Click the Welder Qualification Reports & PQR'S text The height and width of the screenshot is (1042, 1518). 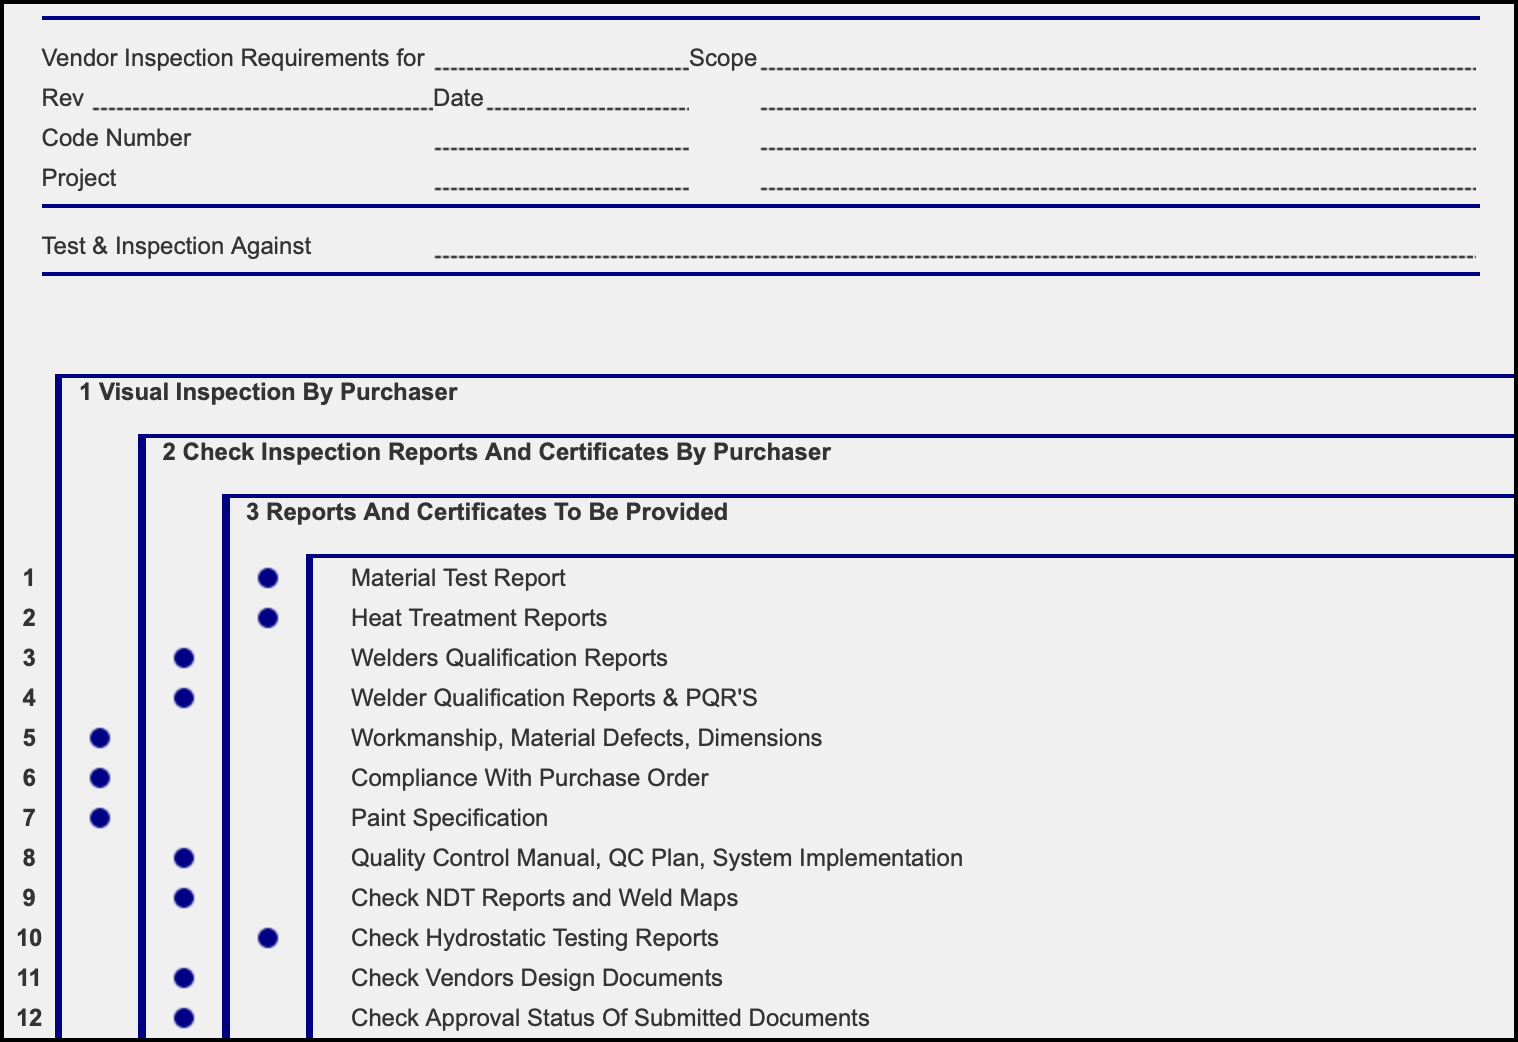tap(554, 698)
